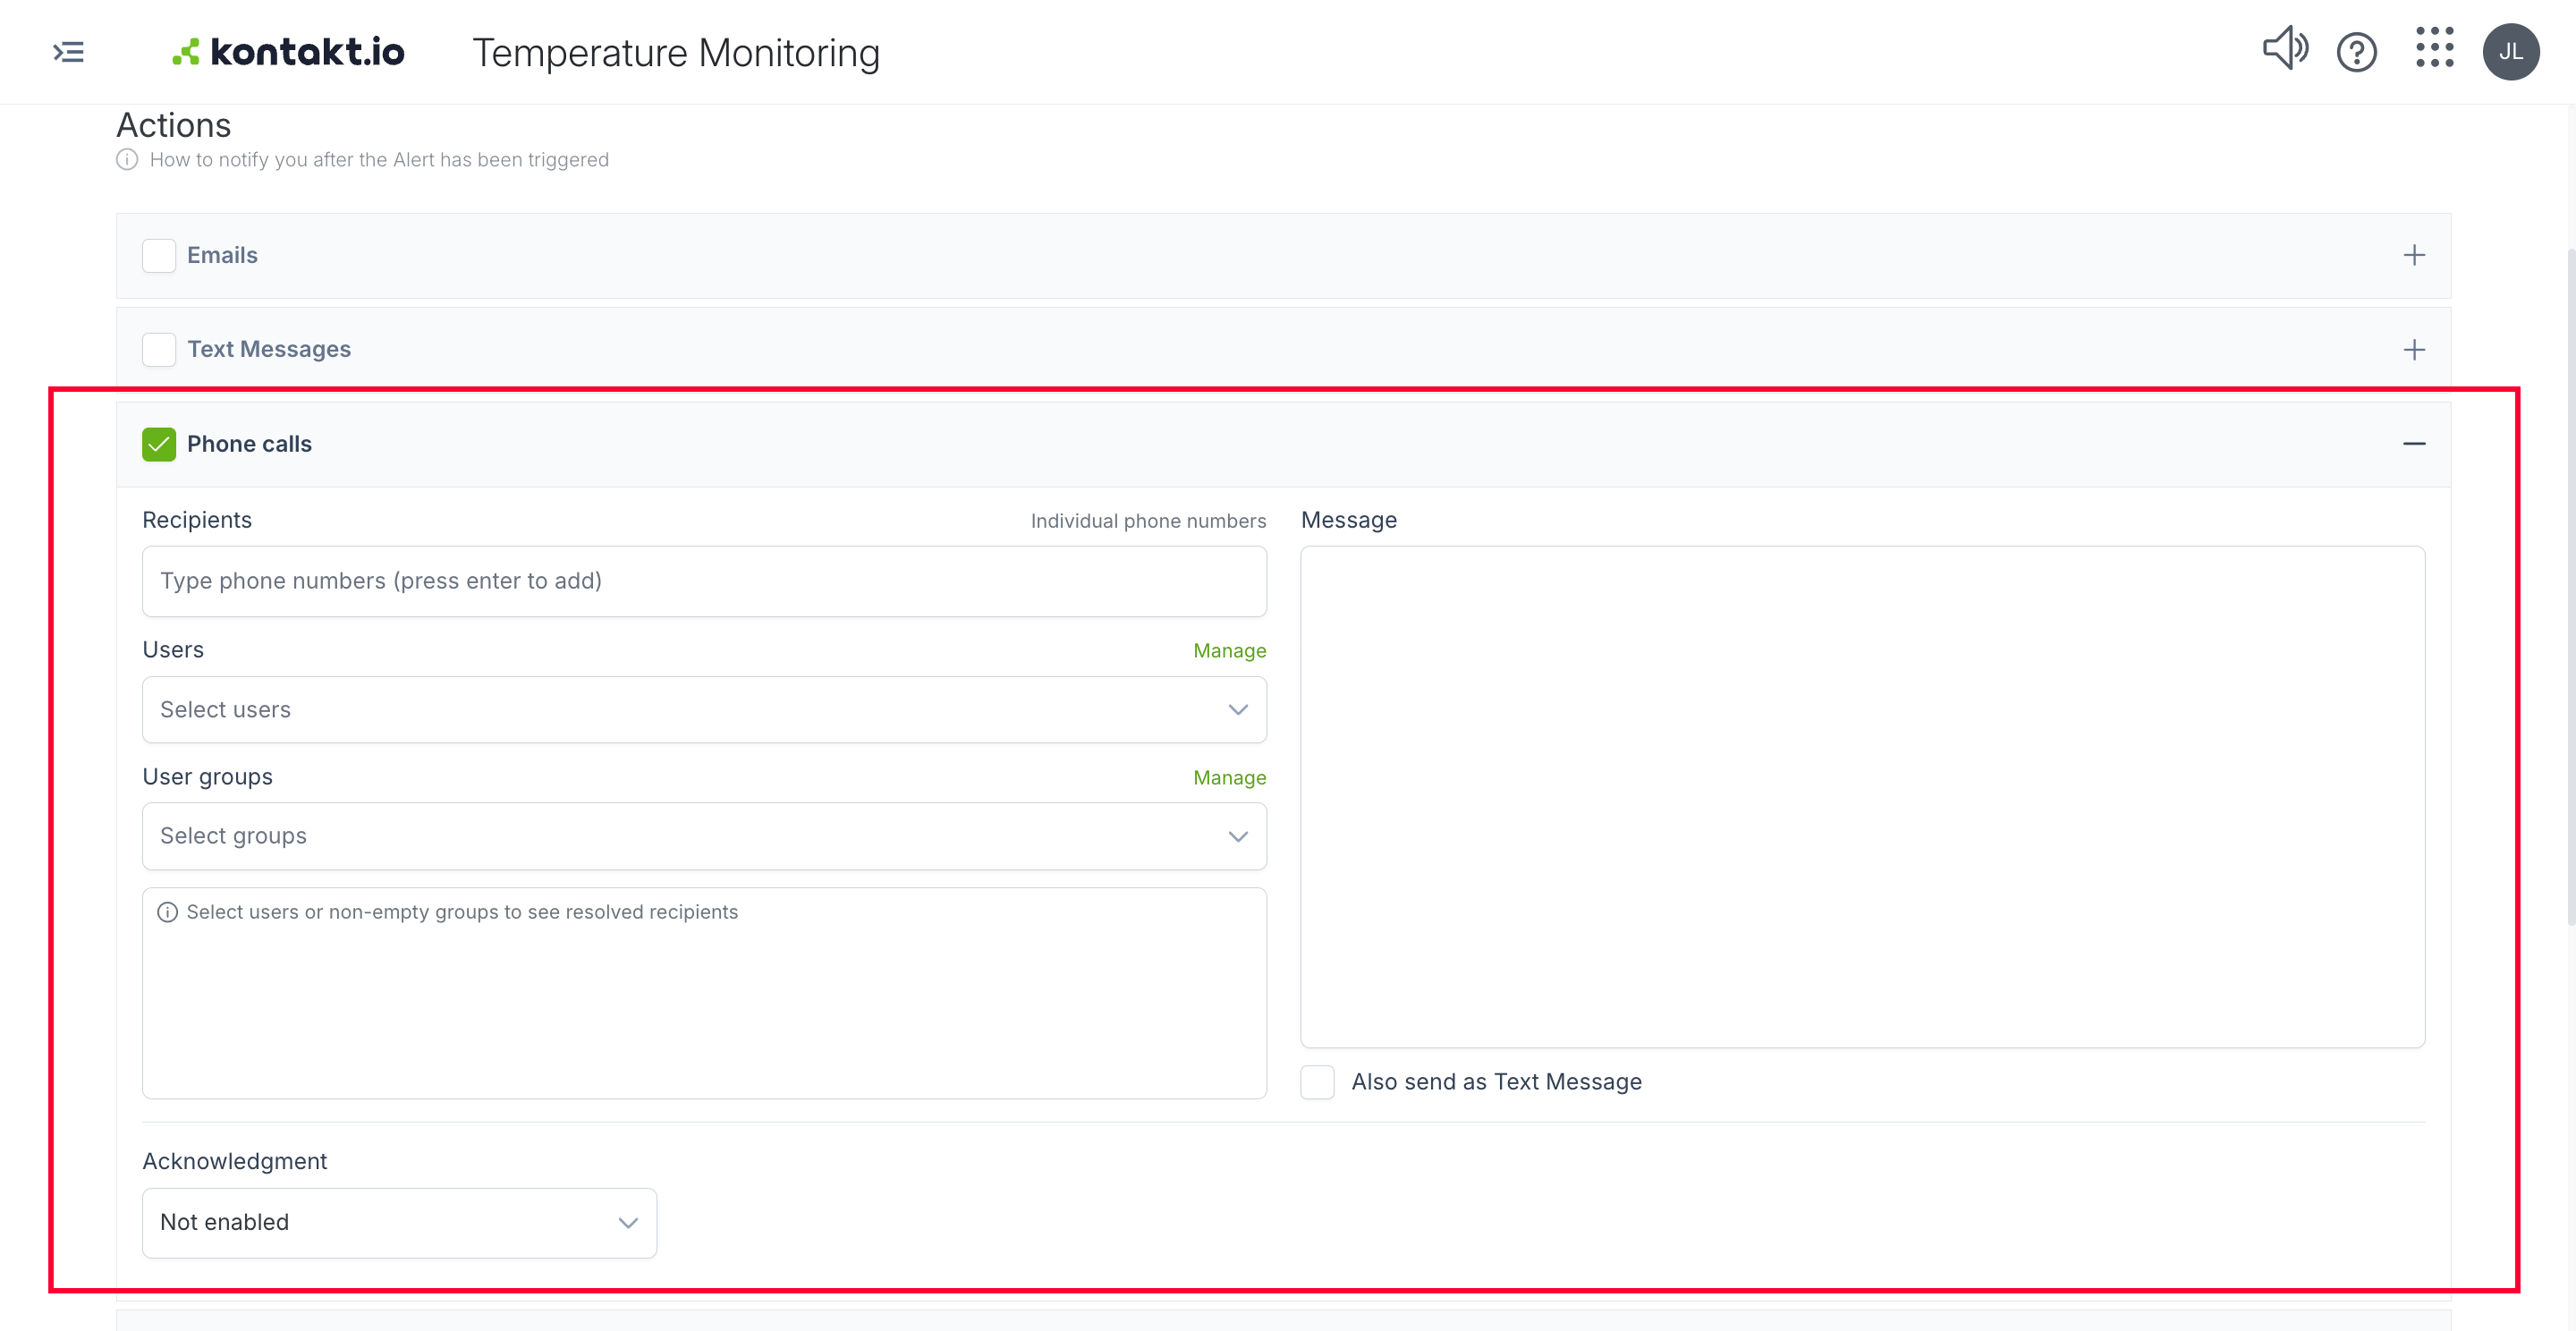Click the info icon under Actions
This screenshot has width=2576, height=1331.
pyautogui.click(x=127, y=160)
